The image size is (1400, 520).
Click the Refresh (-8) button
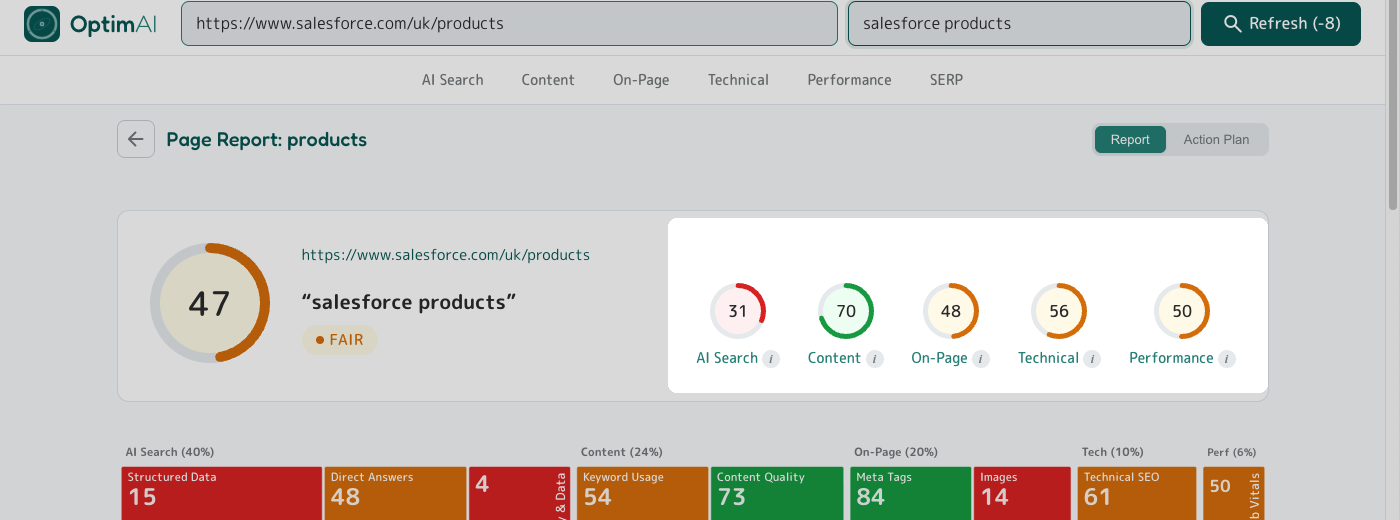pyautogui.click(x=1281, y=24)
